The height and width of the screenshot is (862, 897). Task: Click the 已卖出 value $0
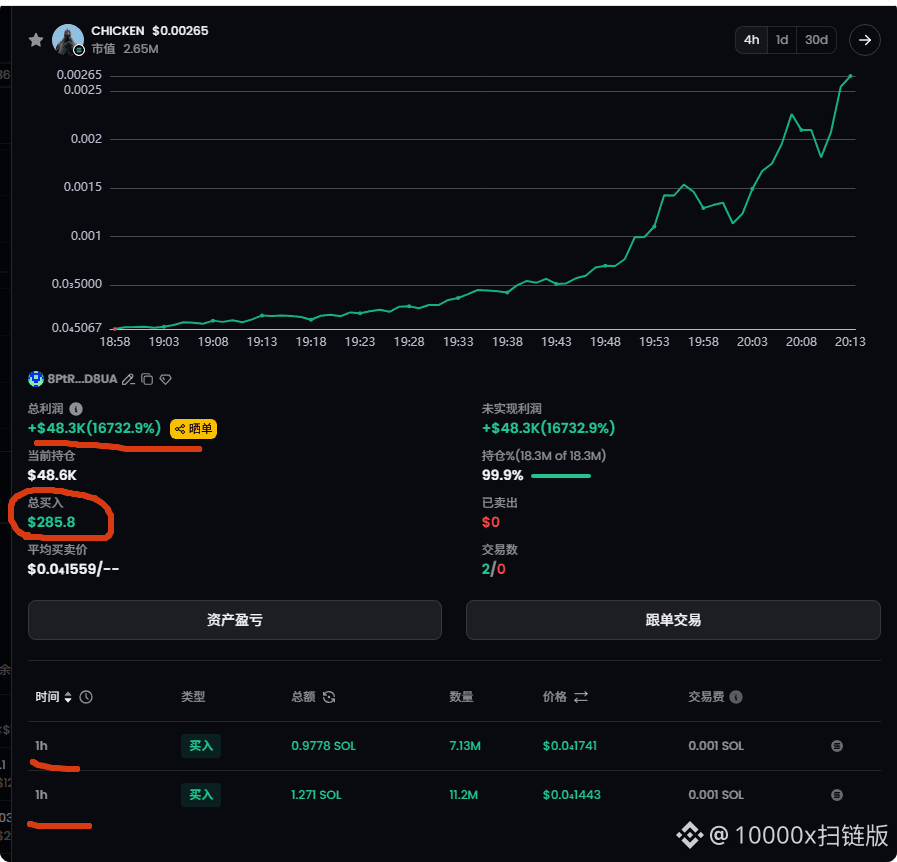(491, 522)
